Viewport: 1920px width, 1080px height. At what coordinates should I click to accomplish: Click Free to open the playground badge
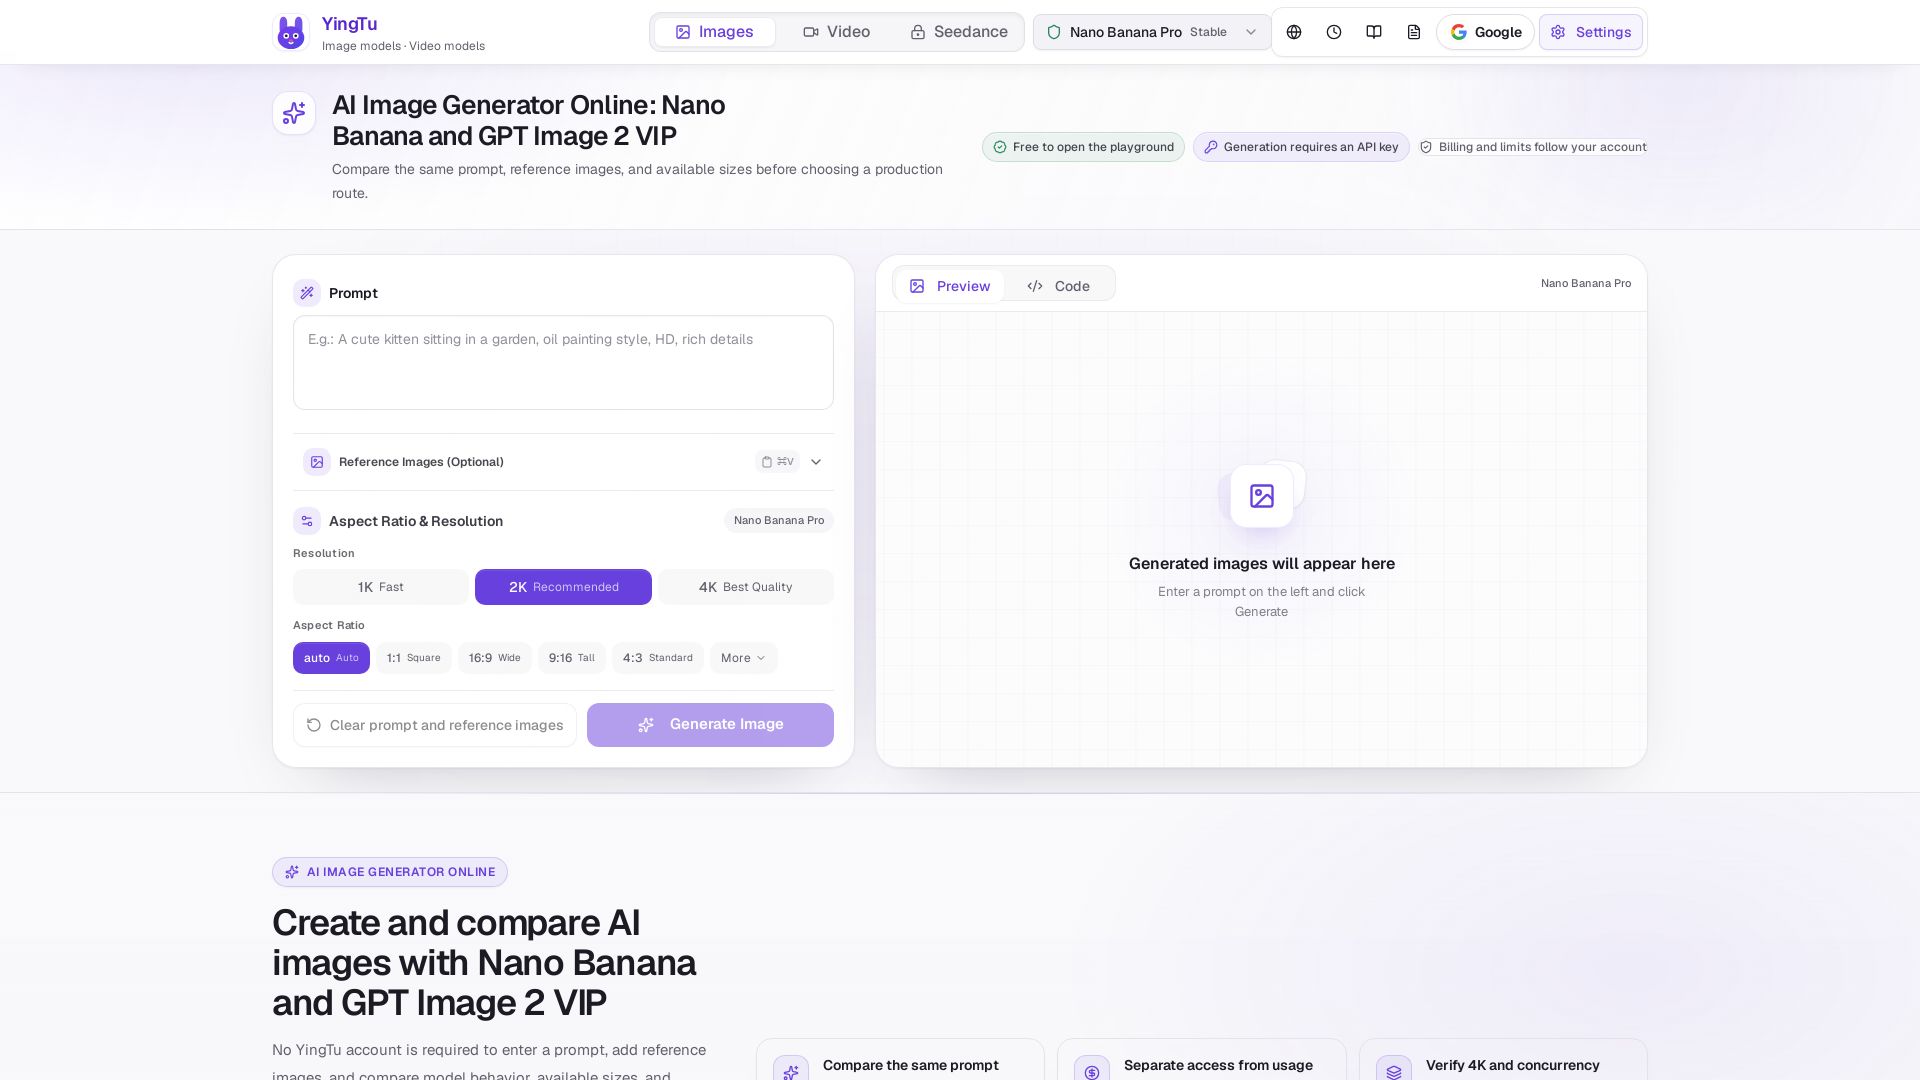pos(1083,147)
